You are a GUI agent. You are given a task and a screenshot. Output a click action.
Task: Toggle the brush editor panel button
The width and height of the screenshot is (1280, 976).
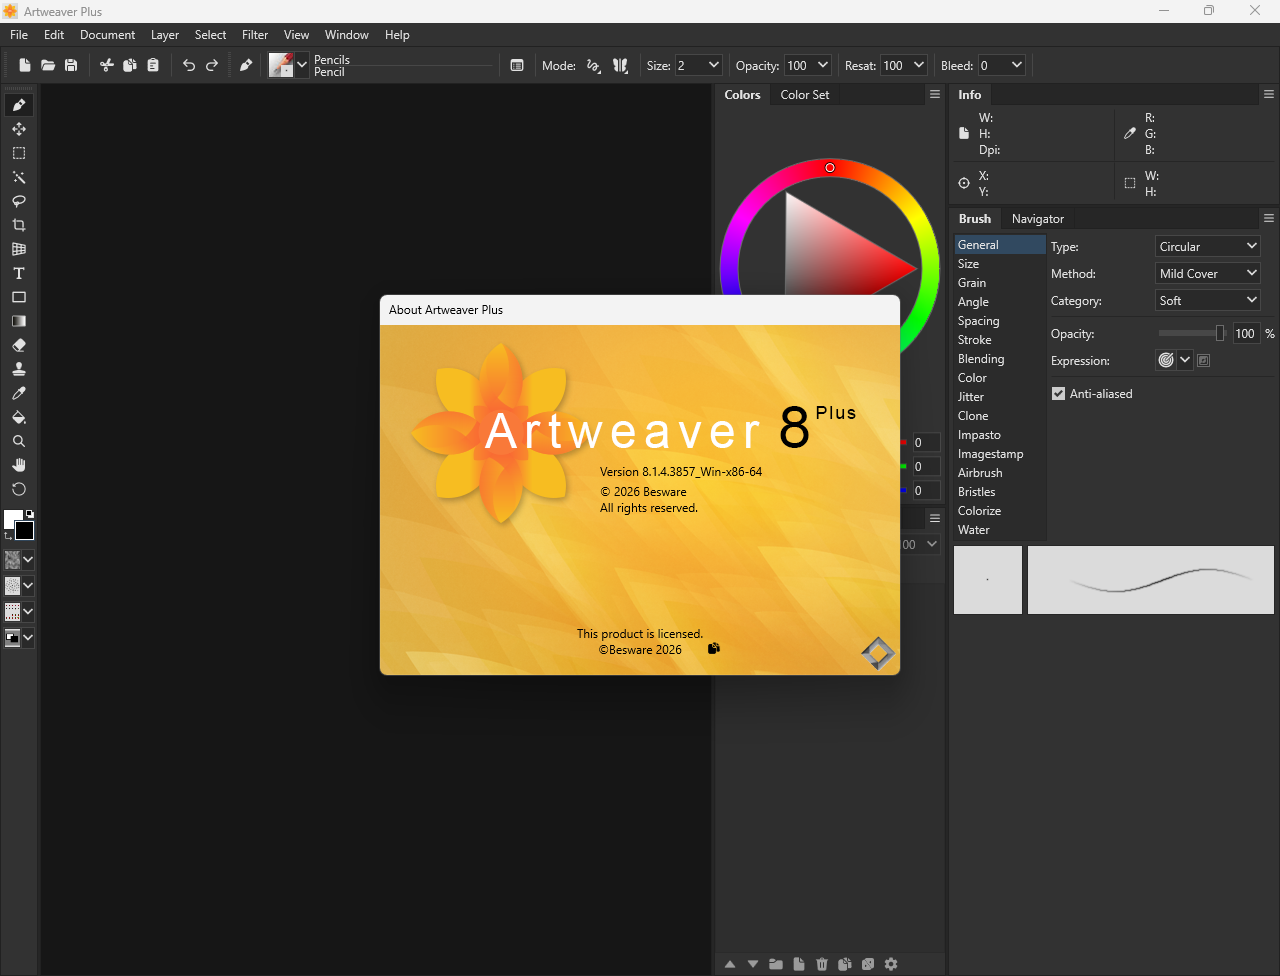517,65
